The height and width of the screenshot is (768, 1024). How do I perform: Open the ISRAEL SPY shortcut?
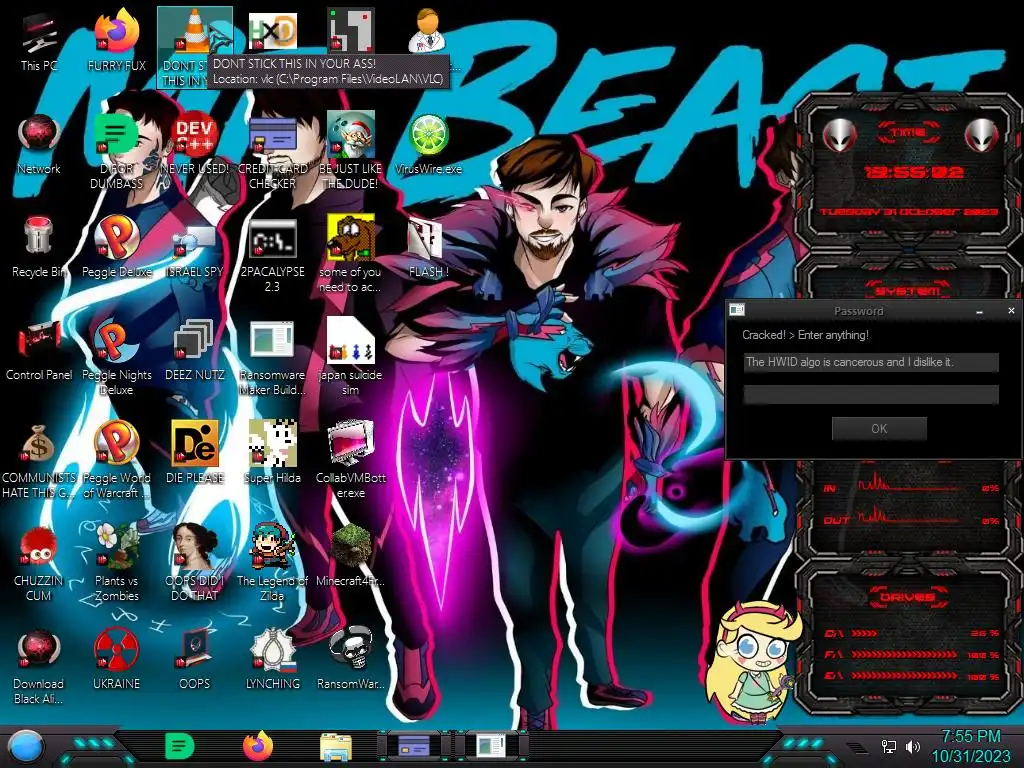(x=195, y=247)
